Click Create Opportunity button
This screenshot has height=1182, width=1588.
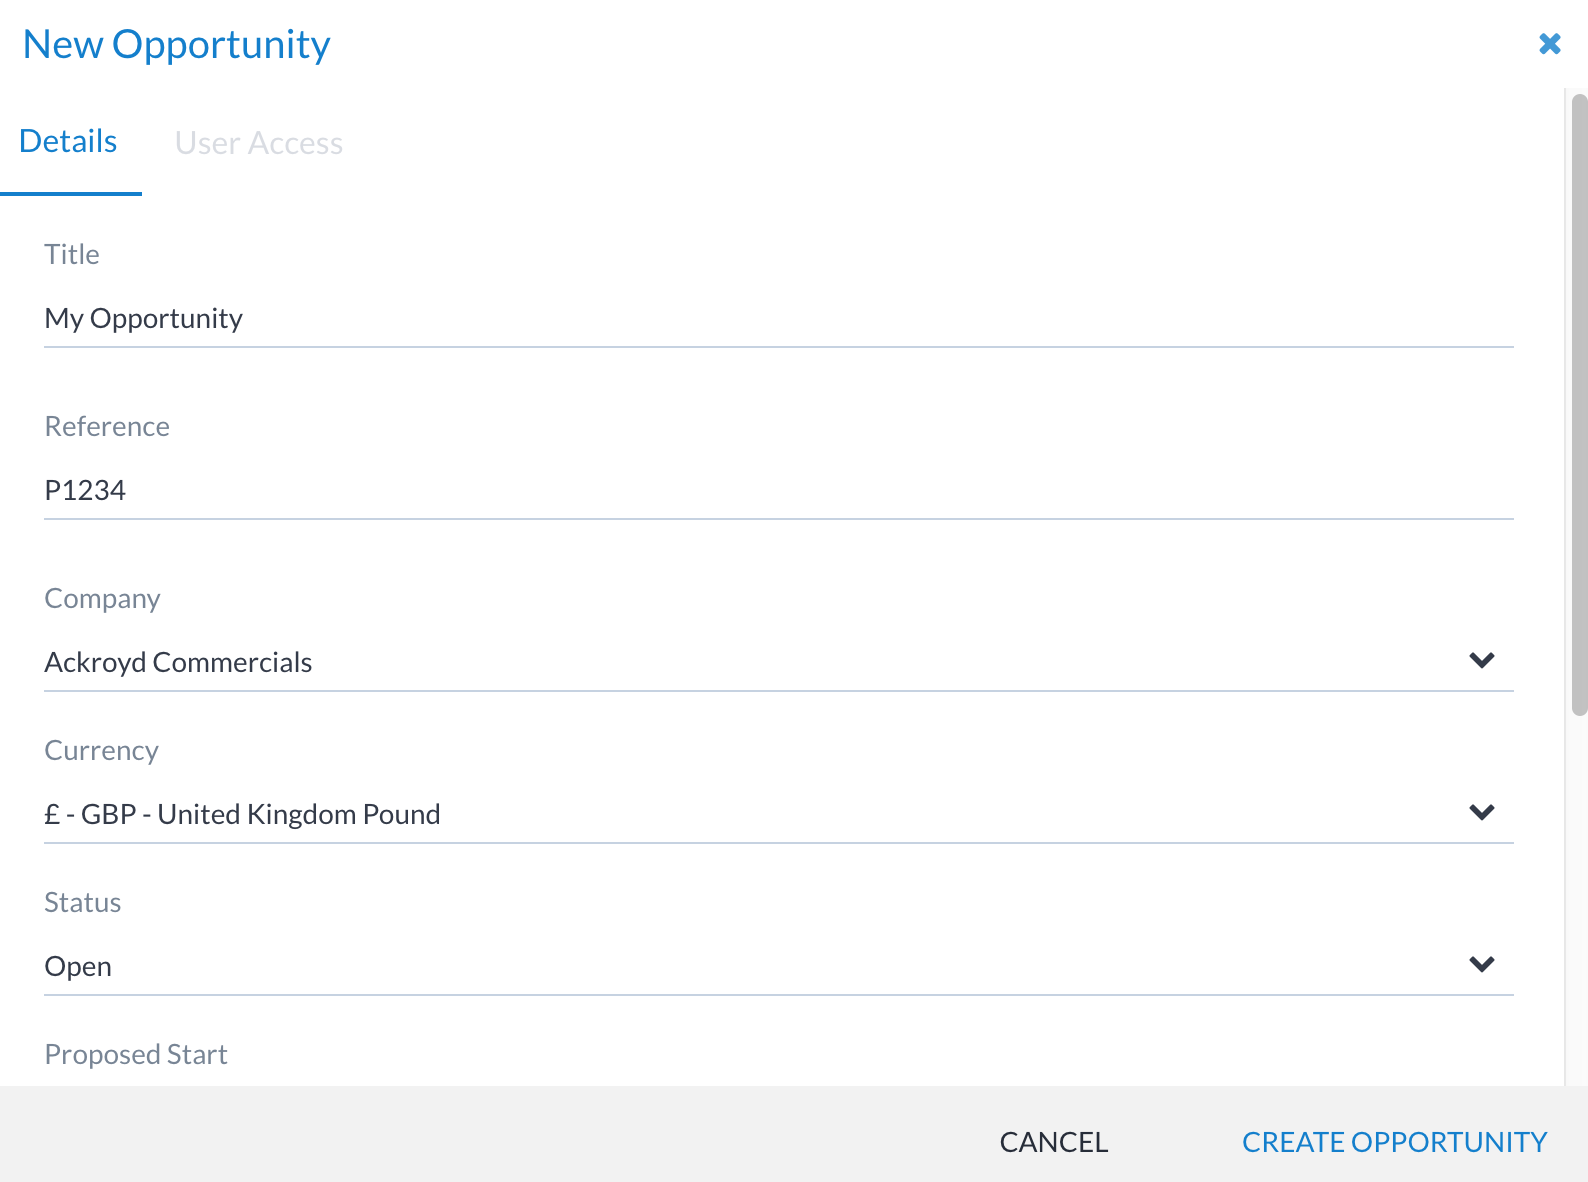point(1394,1142)
